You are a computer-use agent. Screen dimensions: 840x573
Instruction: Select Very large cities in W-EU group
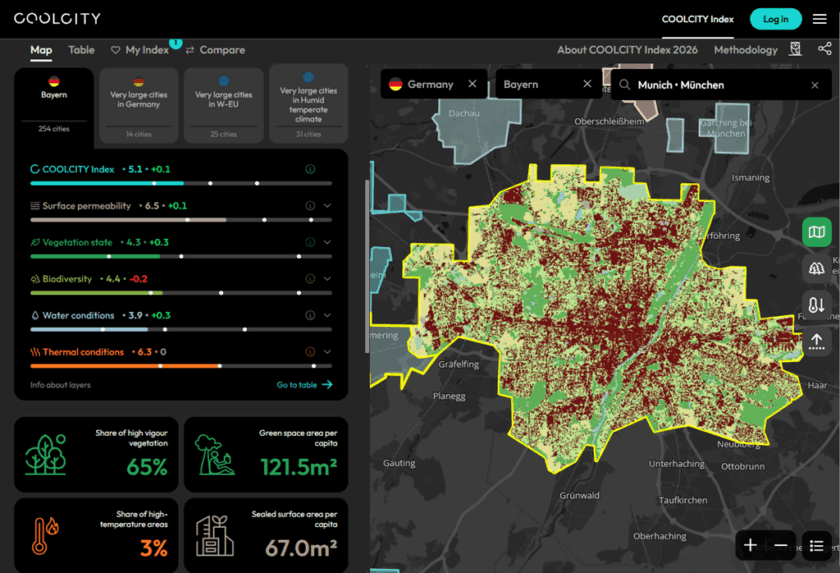click(223, 105)
